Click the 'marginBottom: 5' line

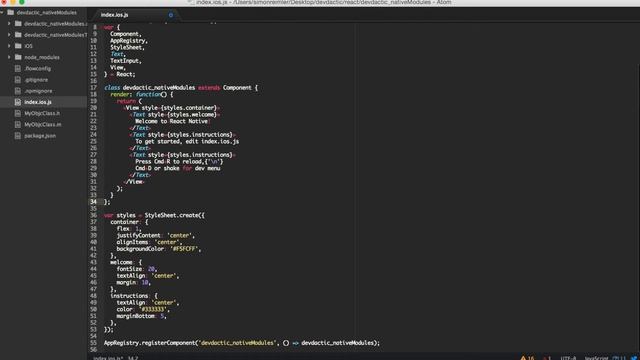click(141, 316)
